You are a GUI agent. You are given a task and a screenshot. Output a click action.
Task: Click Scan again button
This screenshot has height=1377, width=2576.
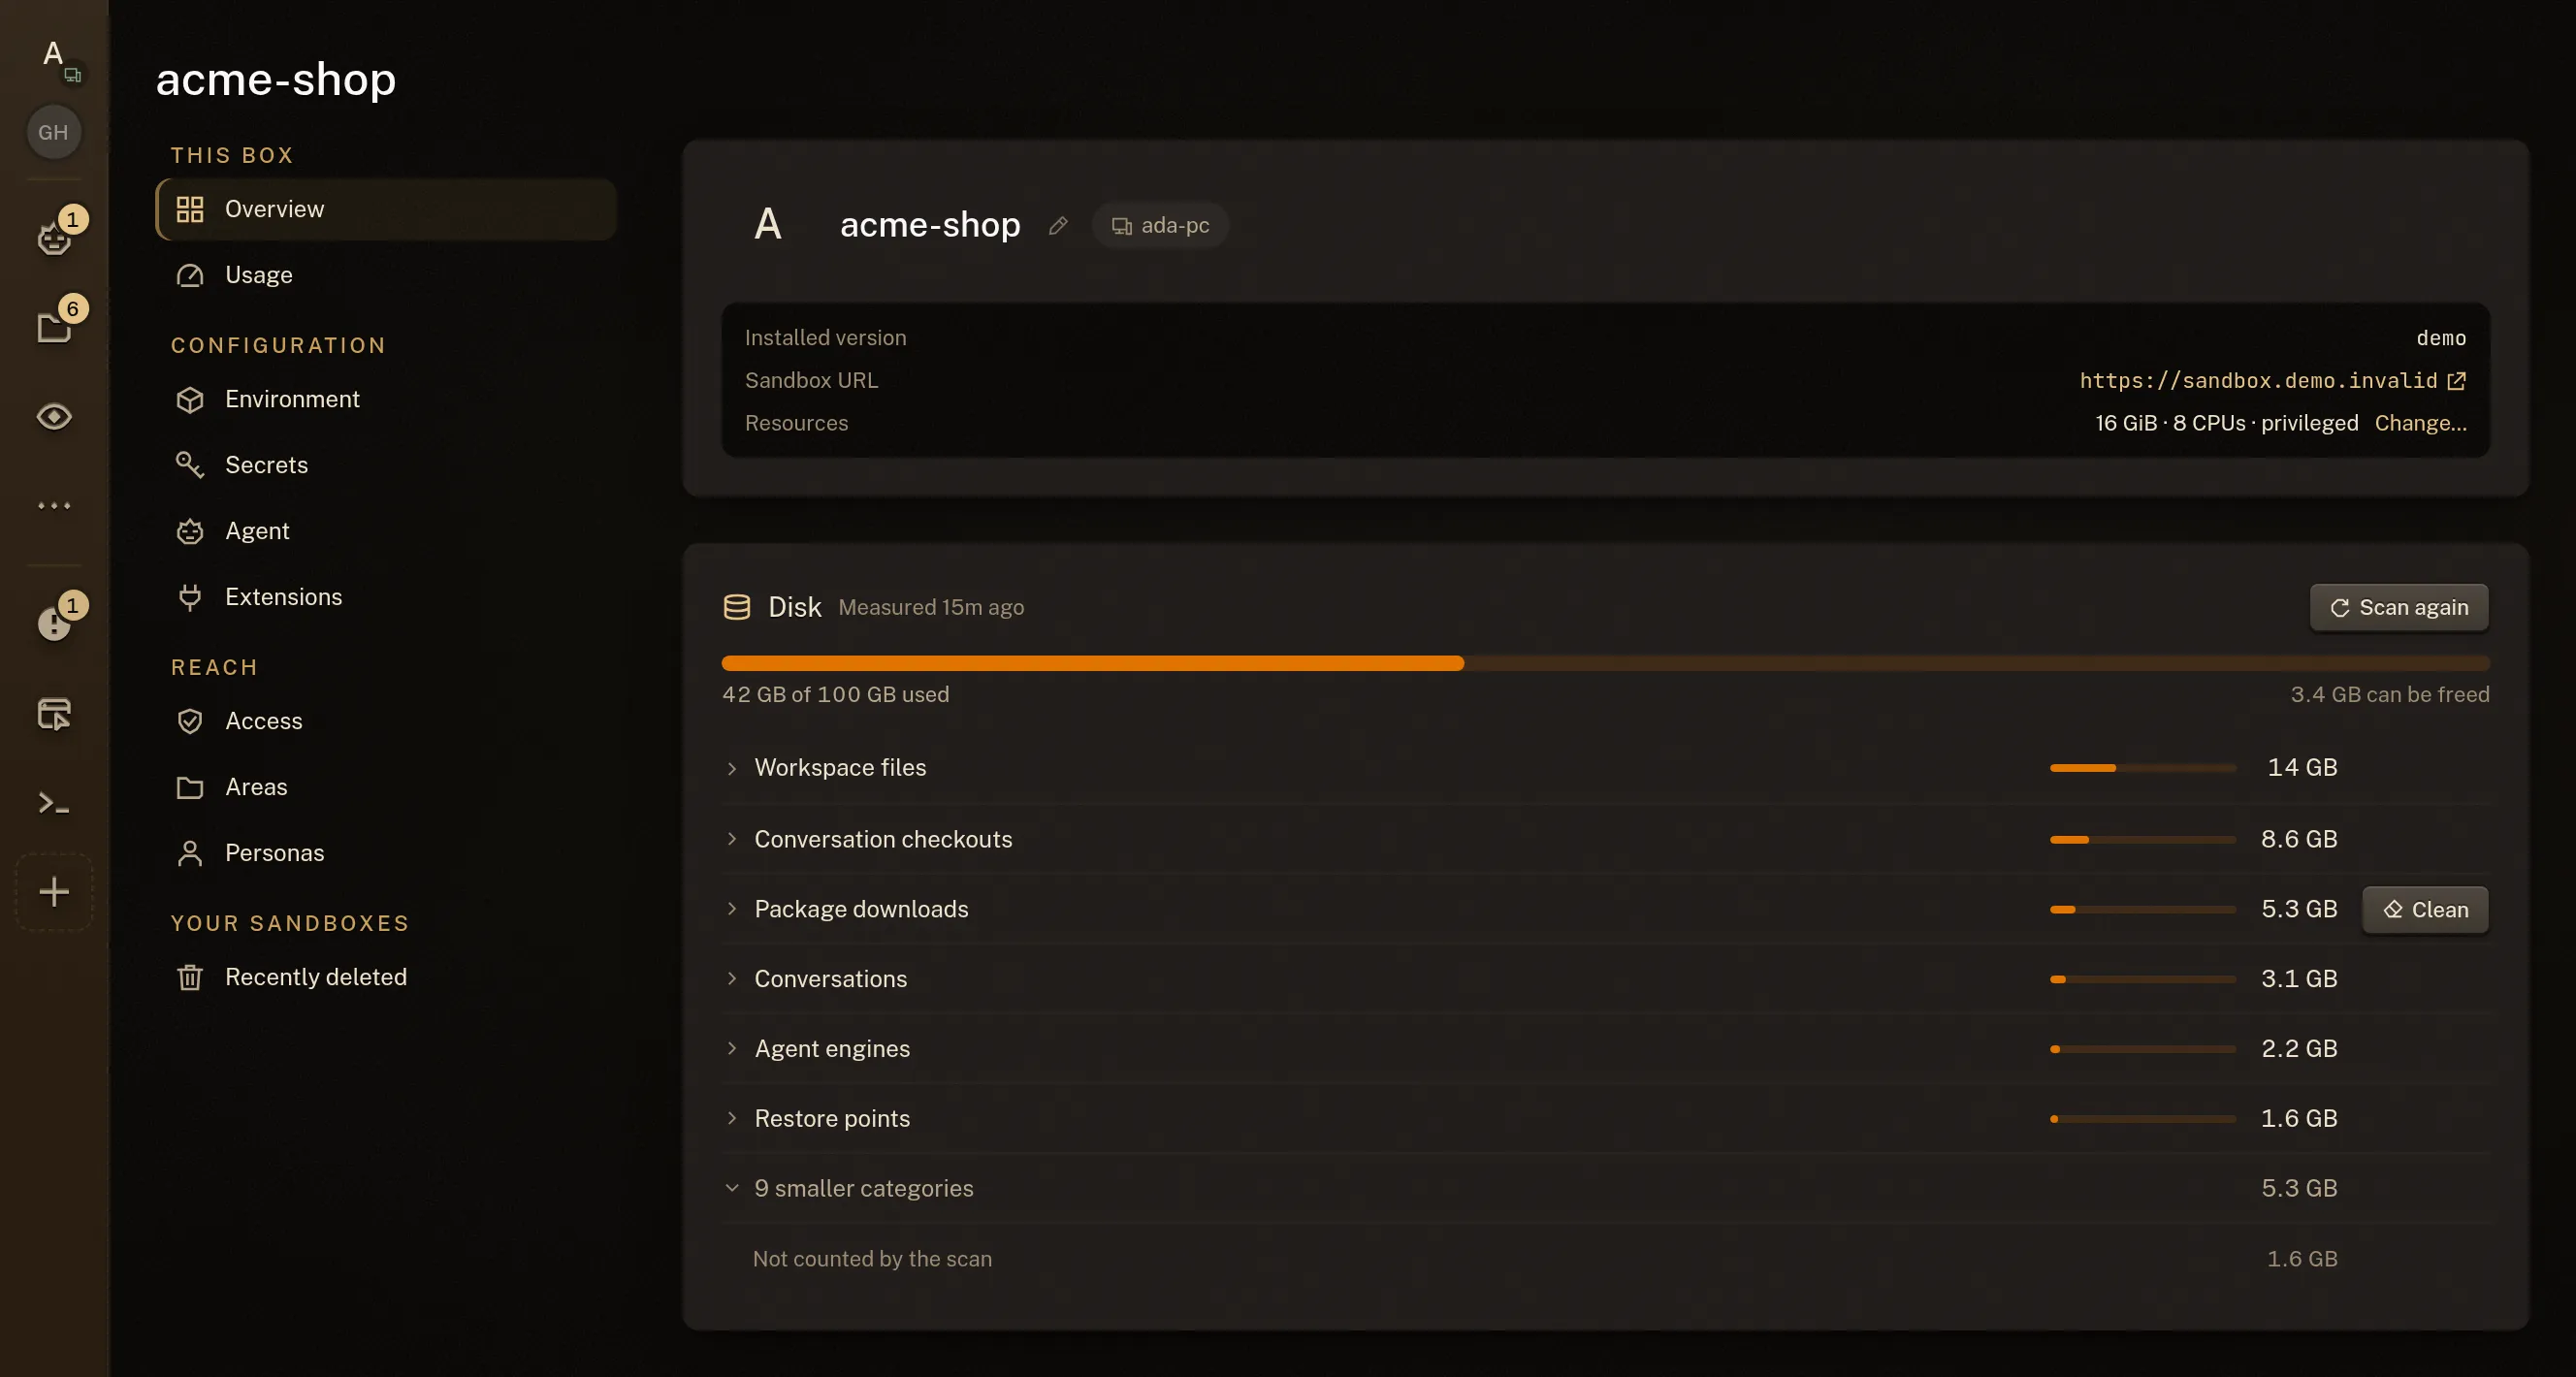click(x=2399, y=607)
